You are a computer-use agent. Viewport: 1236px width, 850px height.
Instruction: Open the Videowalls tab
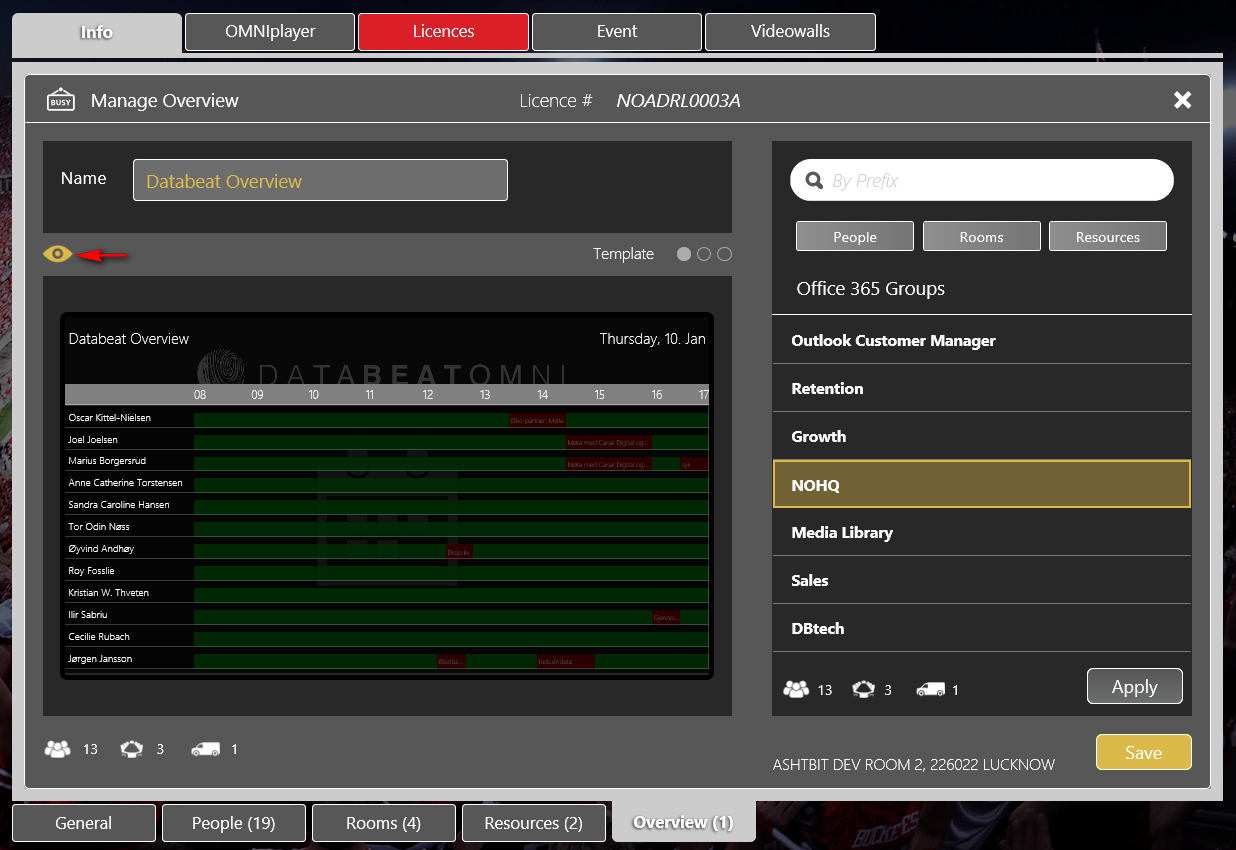click(790, 31)
